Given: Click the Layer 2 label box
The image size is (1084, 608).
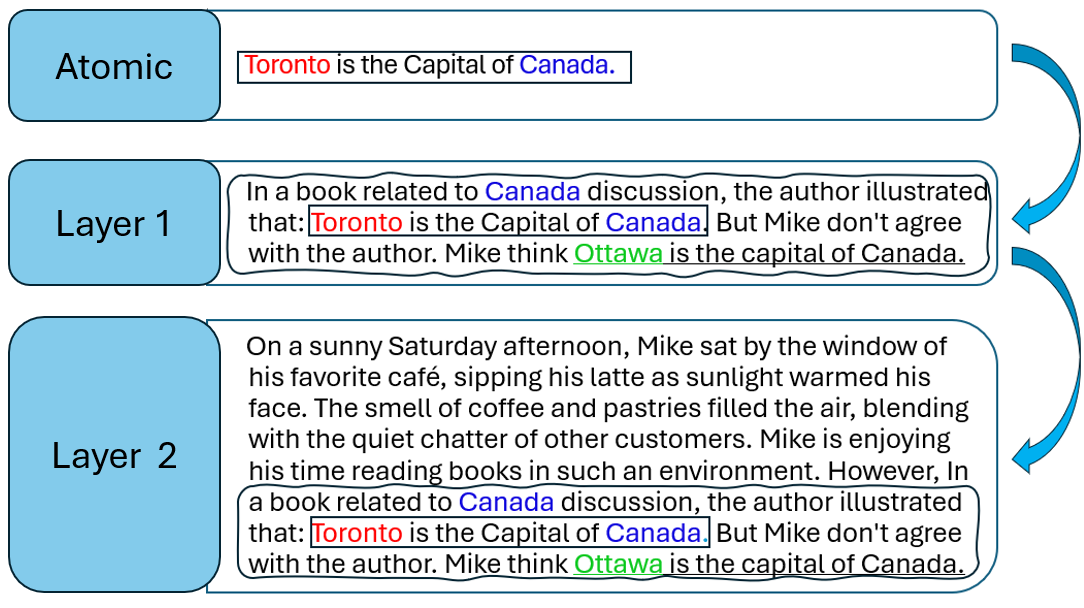Looking at the screenshot, I should pyautogui.click(x=114, y=455).
